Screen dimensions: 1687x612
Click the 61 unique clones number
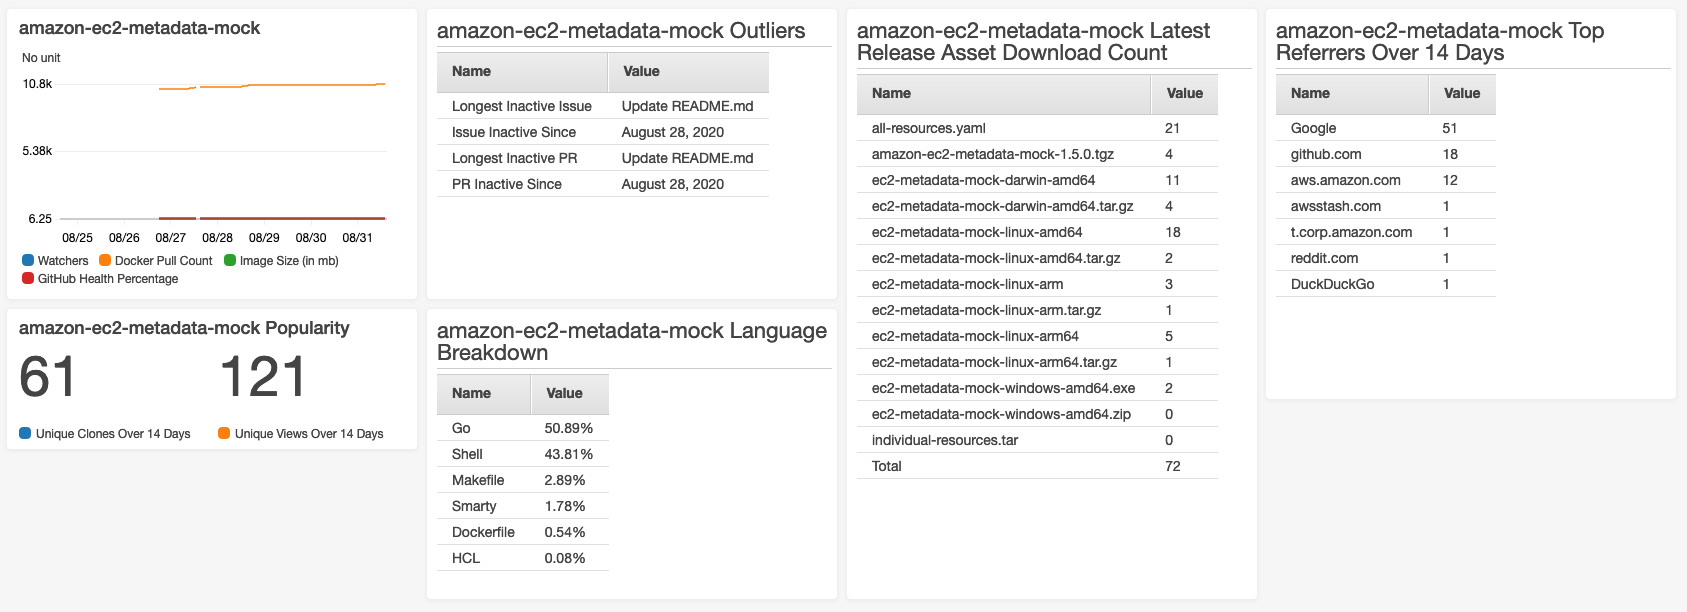point(48,378)
